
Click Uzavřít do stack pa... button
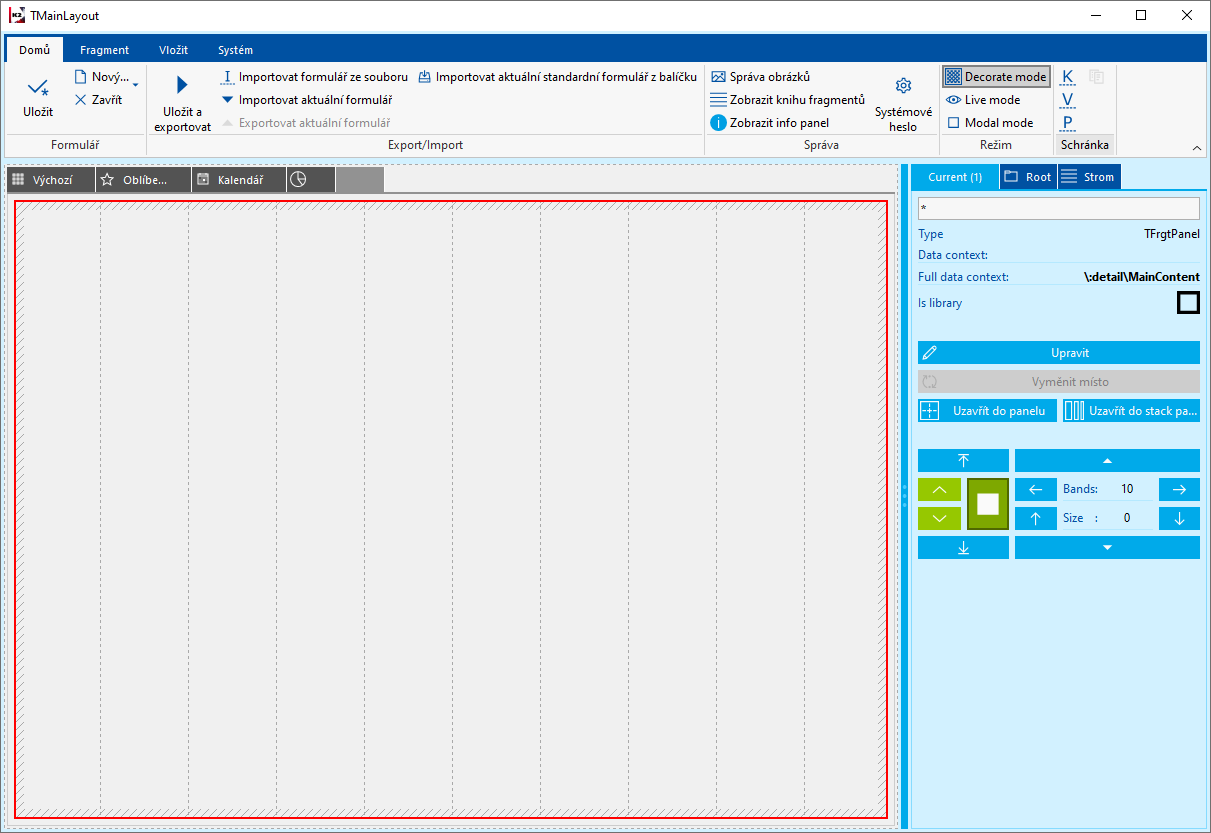pos(1131,411)
